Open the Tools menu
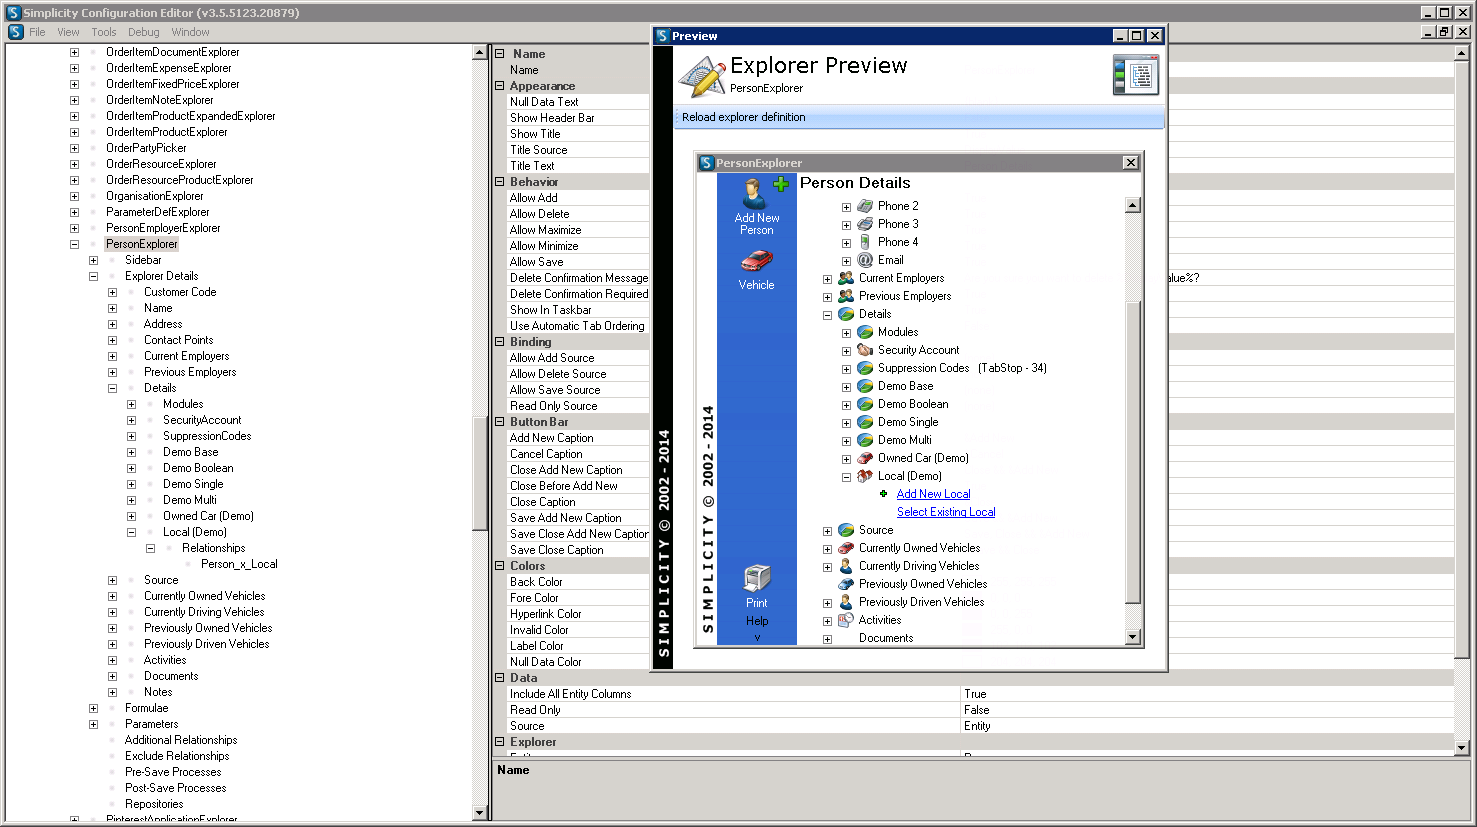Viewport: 1477px width, 827px height. point(104,32)
